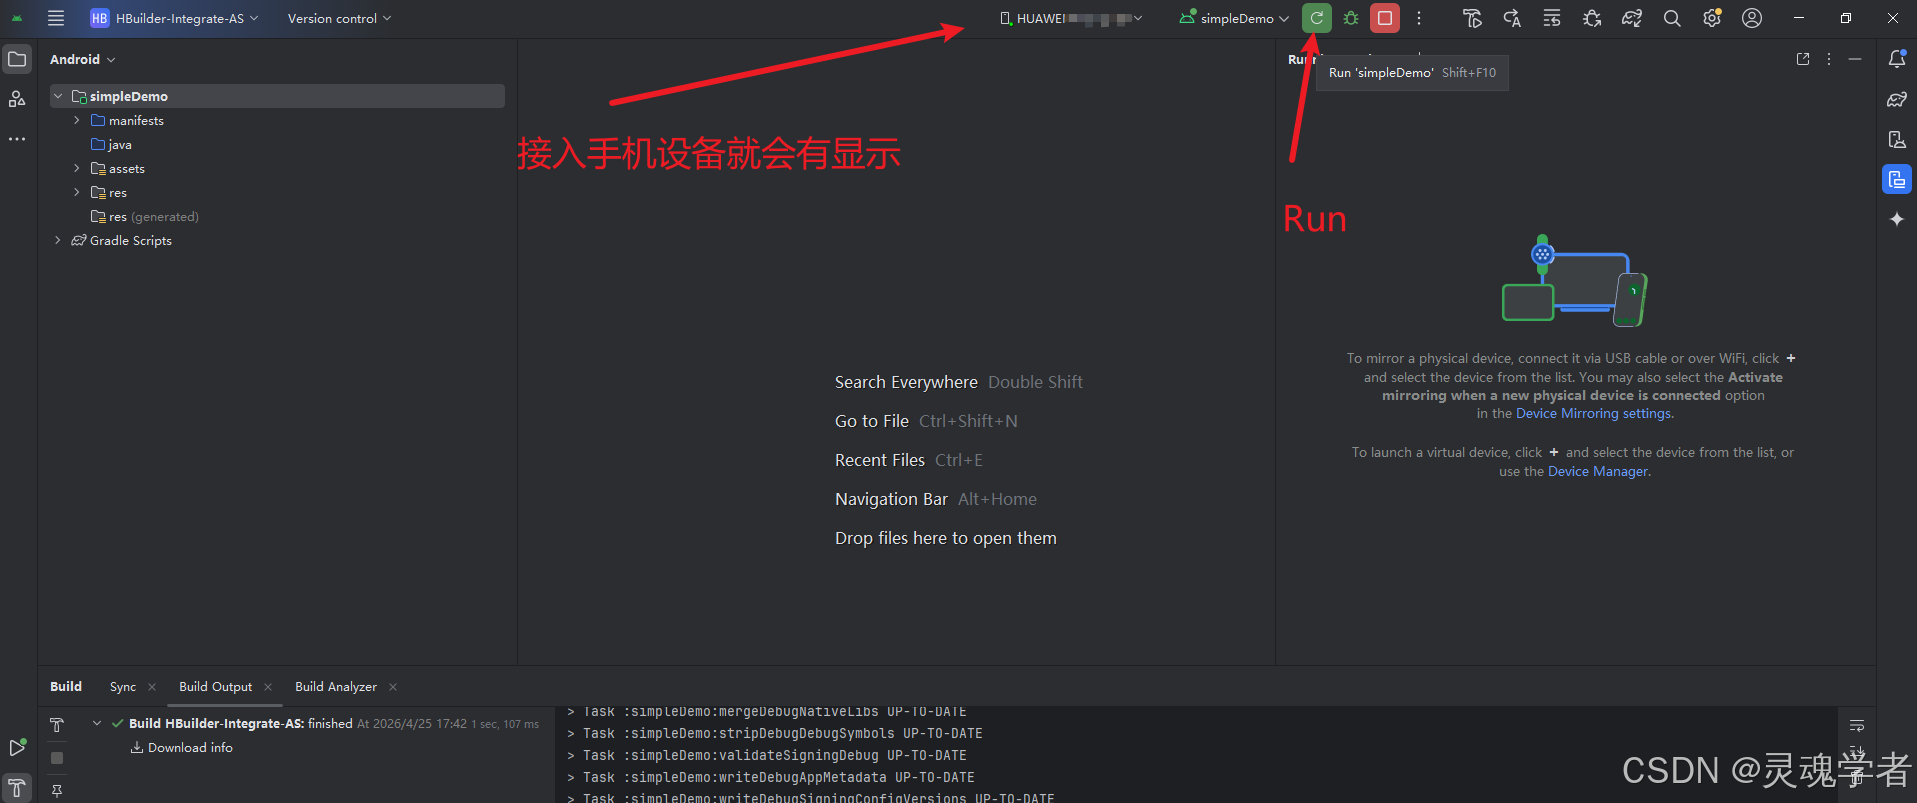
Task: Click the stripDebugDebugSymbols task line
Action: coord(775,733)
